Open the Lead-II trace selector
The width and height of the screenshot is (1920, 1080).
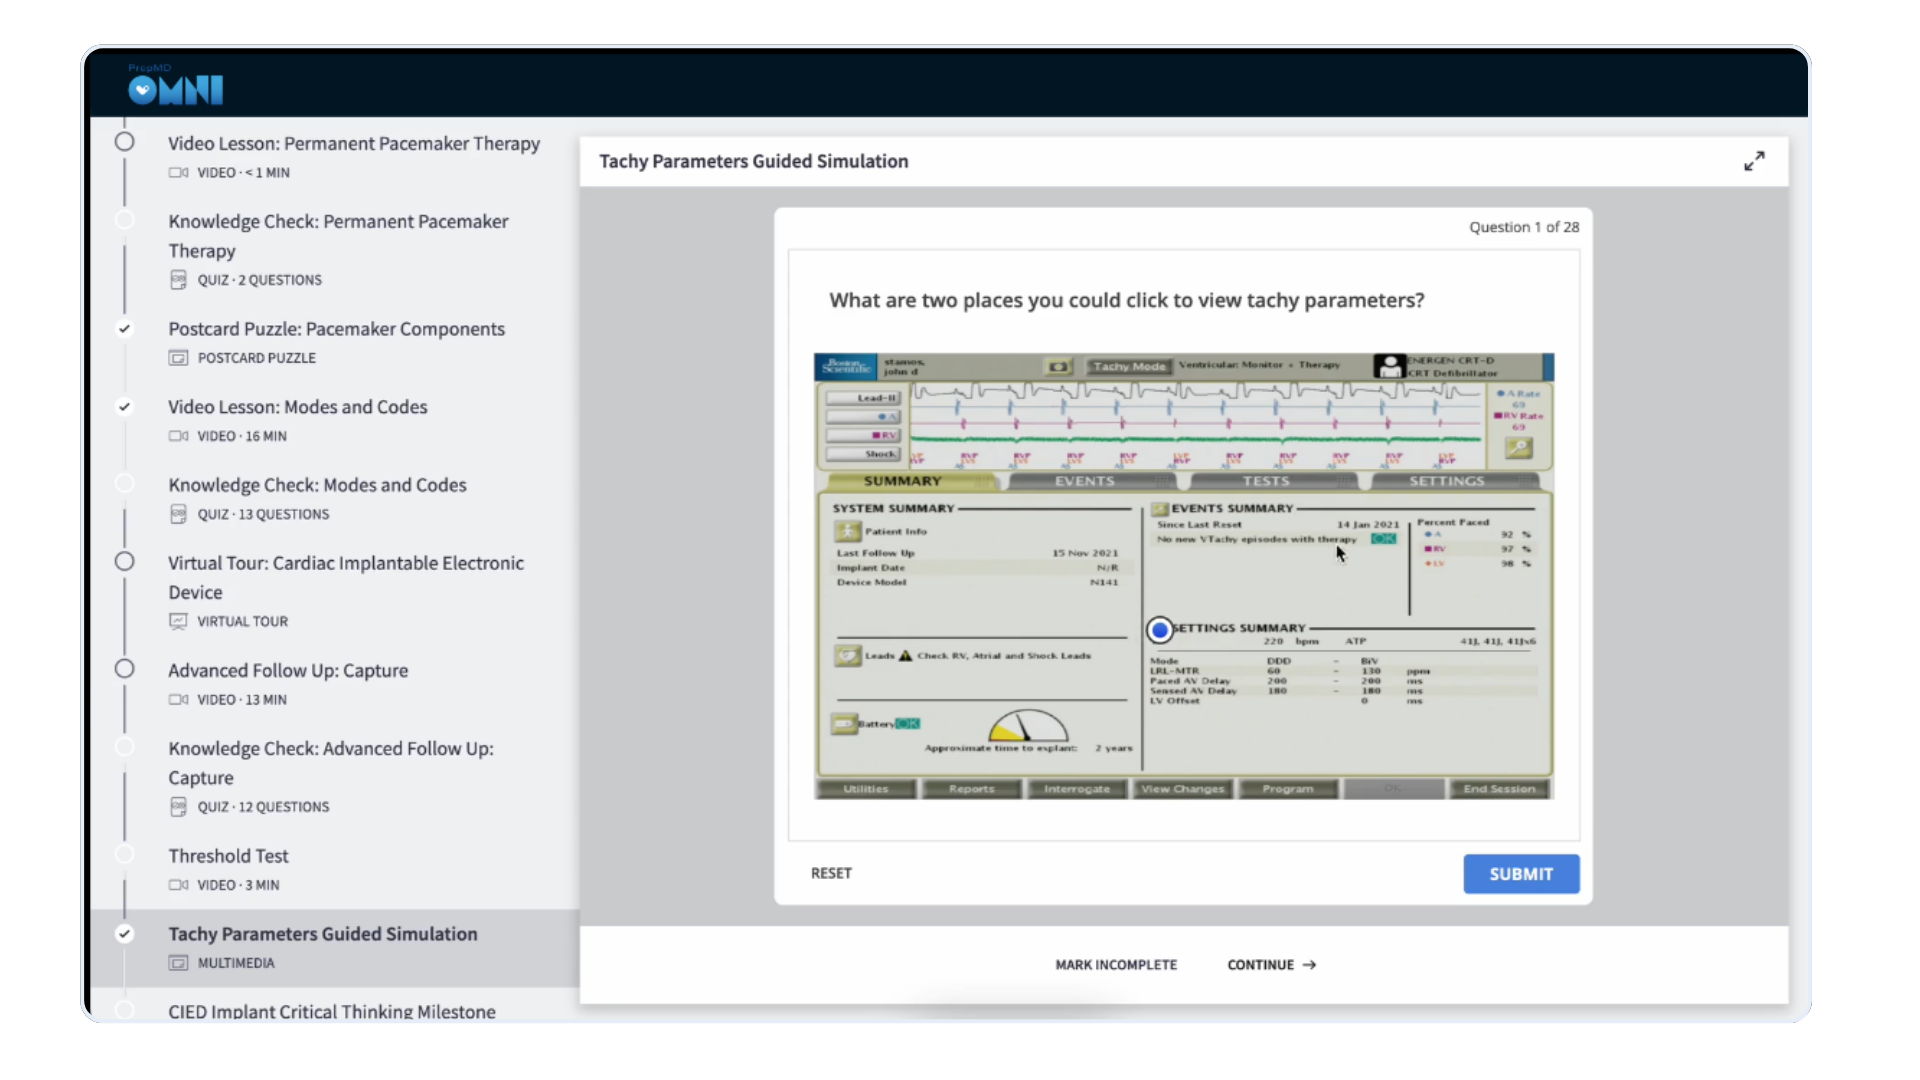pos(863,398)
